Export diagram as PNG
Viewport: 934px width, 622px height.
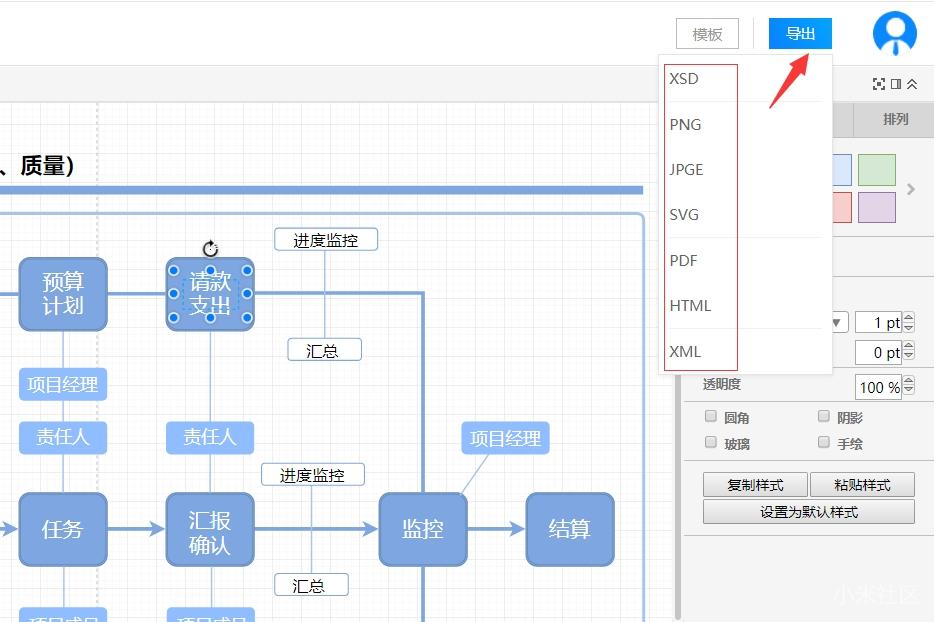(x=685, y=125)
